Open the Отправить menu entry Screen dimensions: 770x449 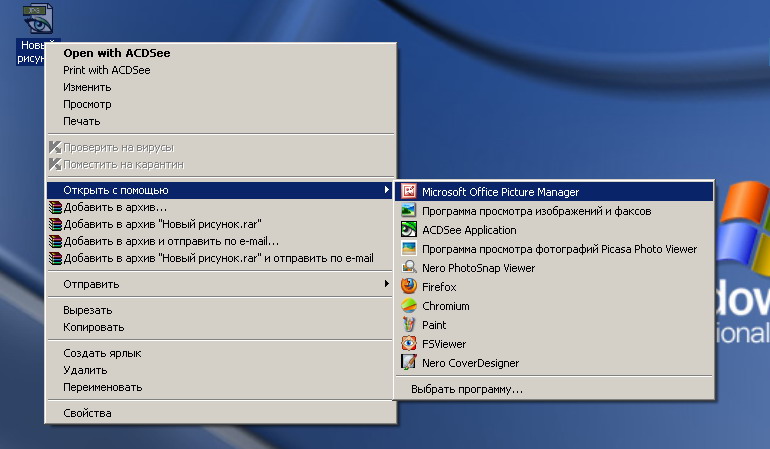pyautogui.click(x=220, y=284)
